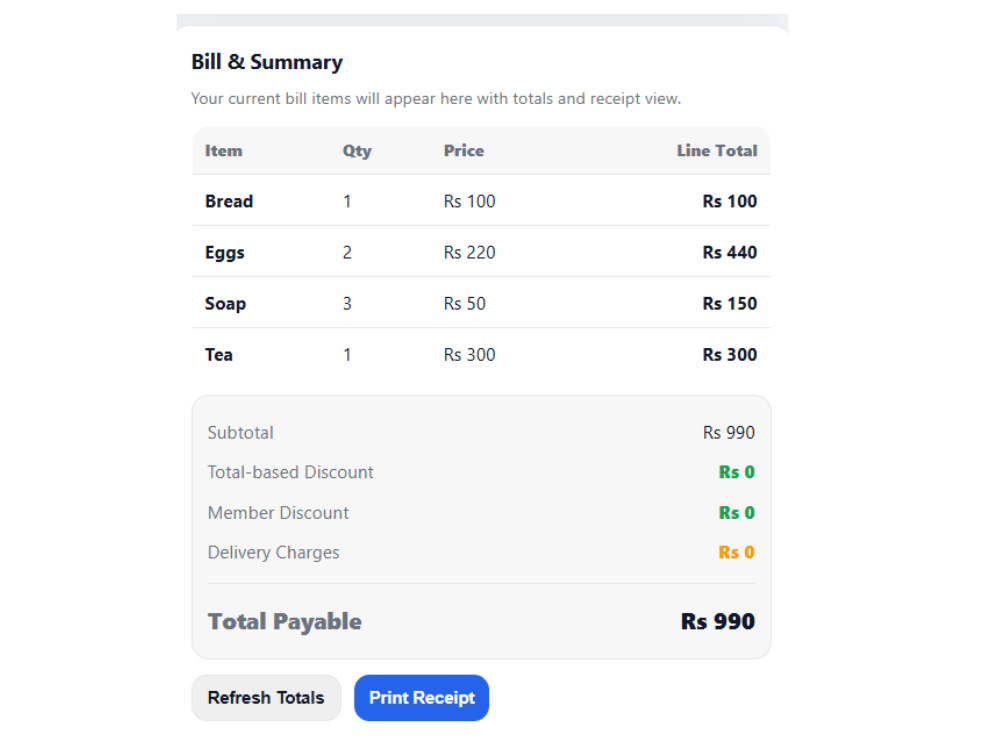The height and width of the screenshot is (750, 1000).
Task: Click the Tea line total Rs 300
Action: (730, 355)
